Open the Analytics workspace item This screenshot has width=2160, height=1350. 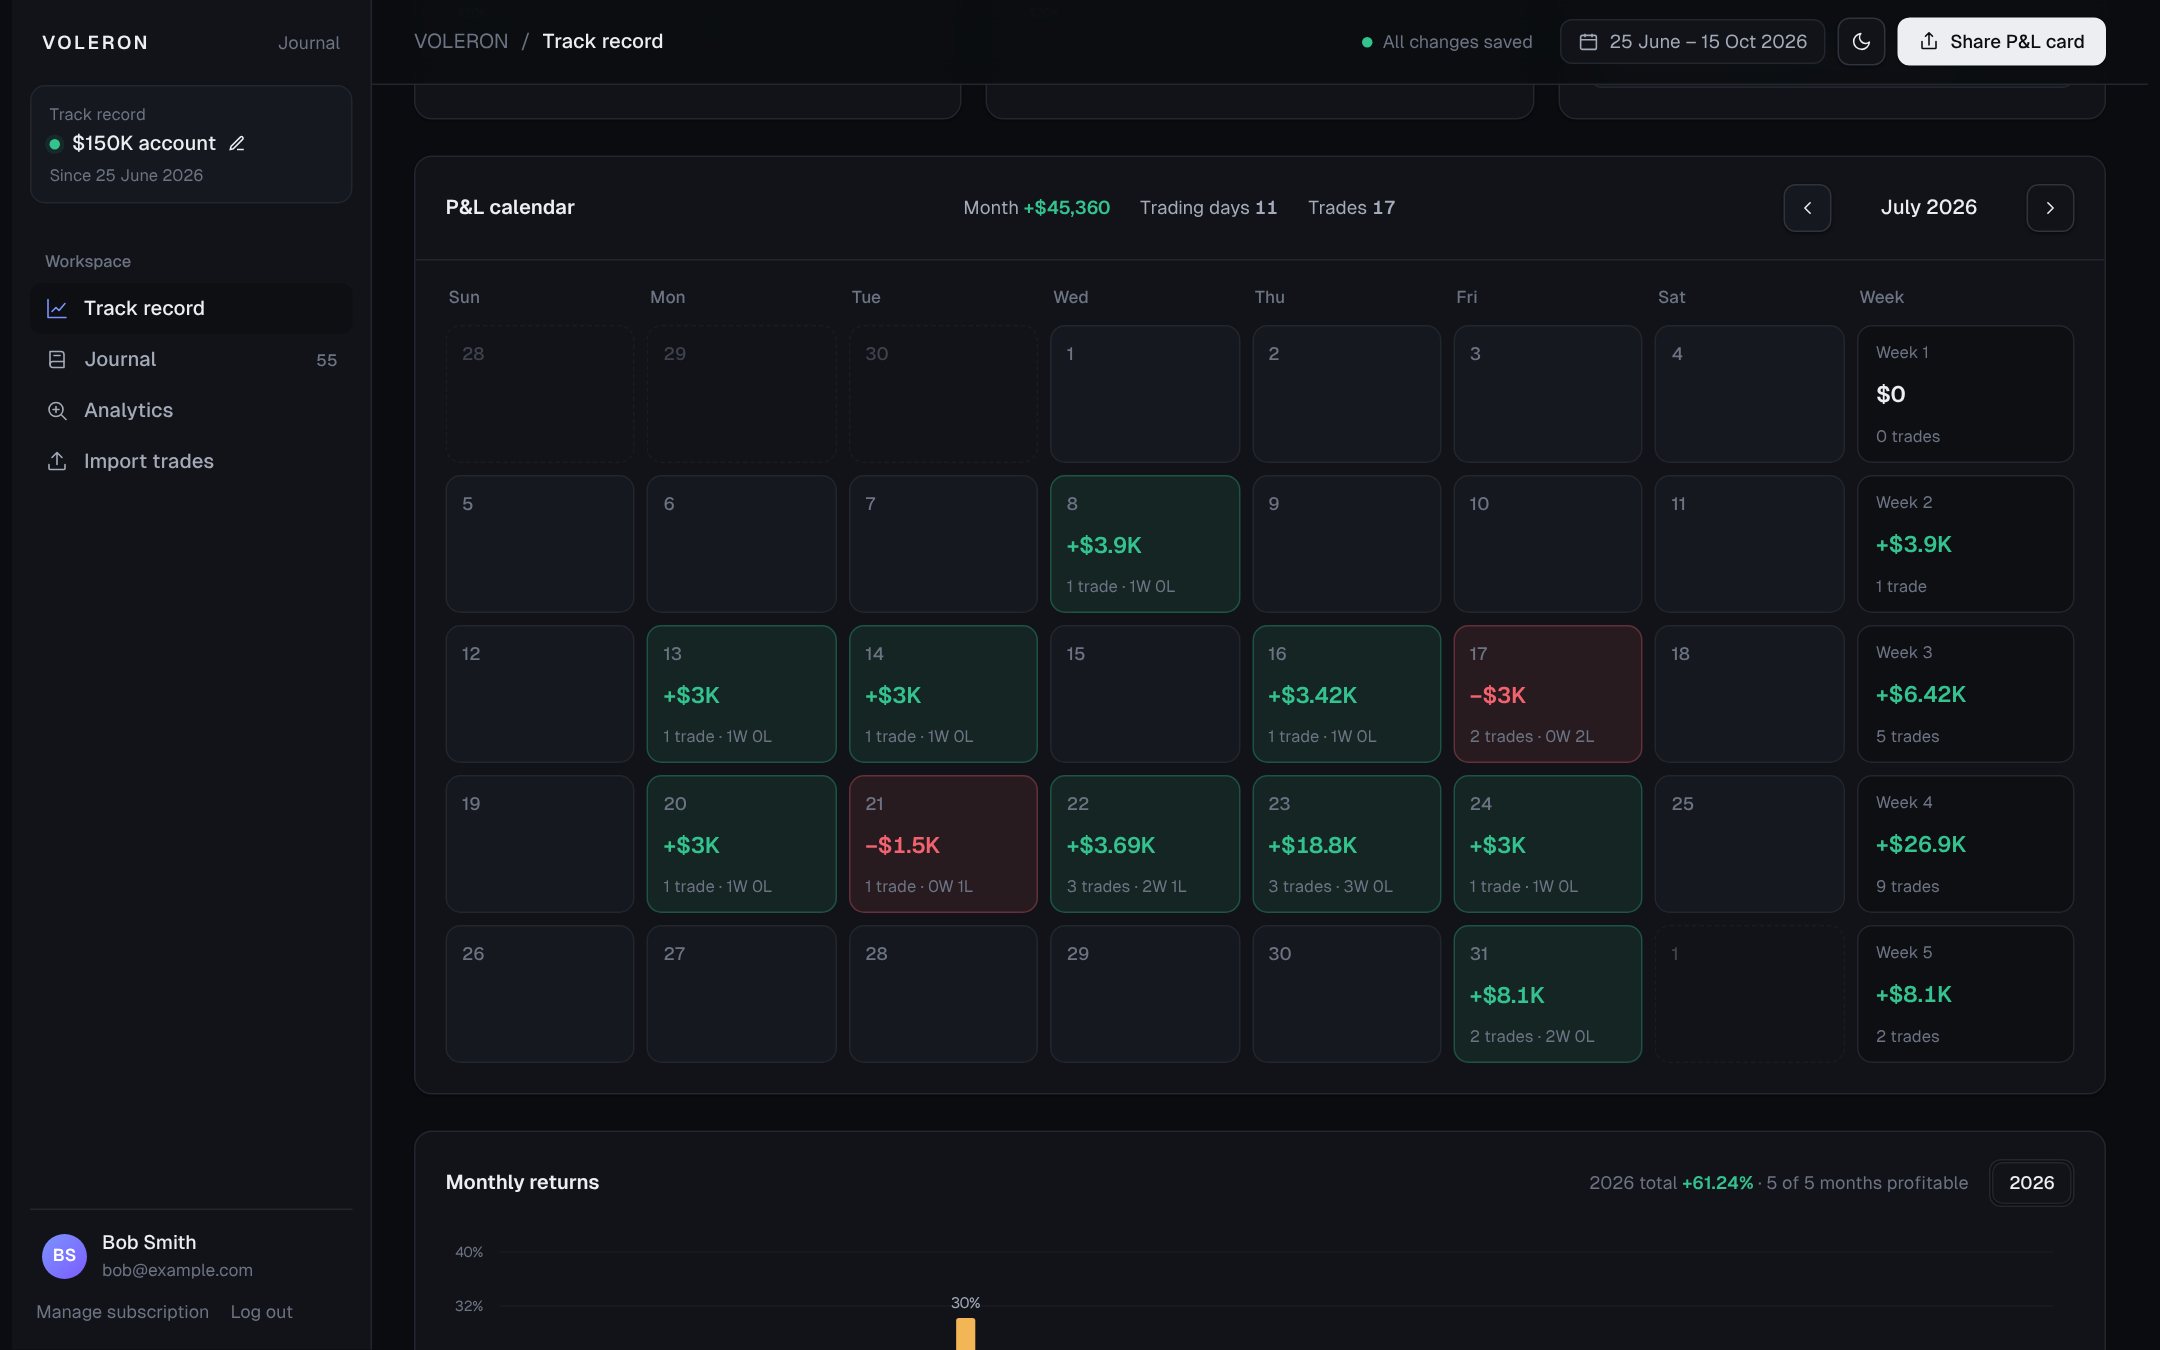pyautogui.click(x=191, y=410)
